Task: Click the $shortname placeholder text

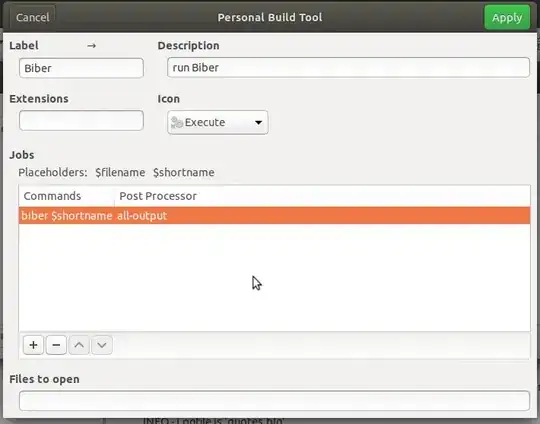Action: pos(184,172)
